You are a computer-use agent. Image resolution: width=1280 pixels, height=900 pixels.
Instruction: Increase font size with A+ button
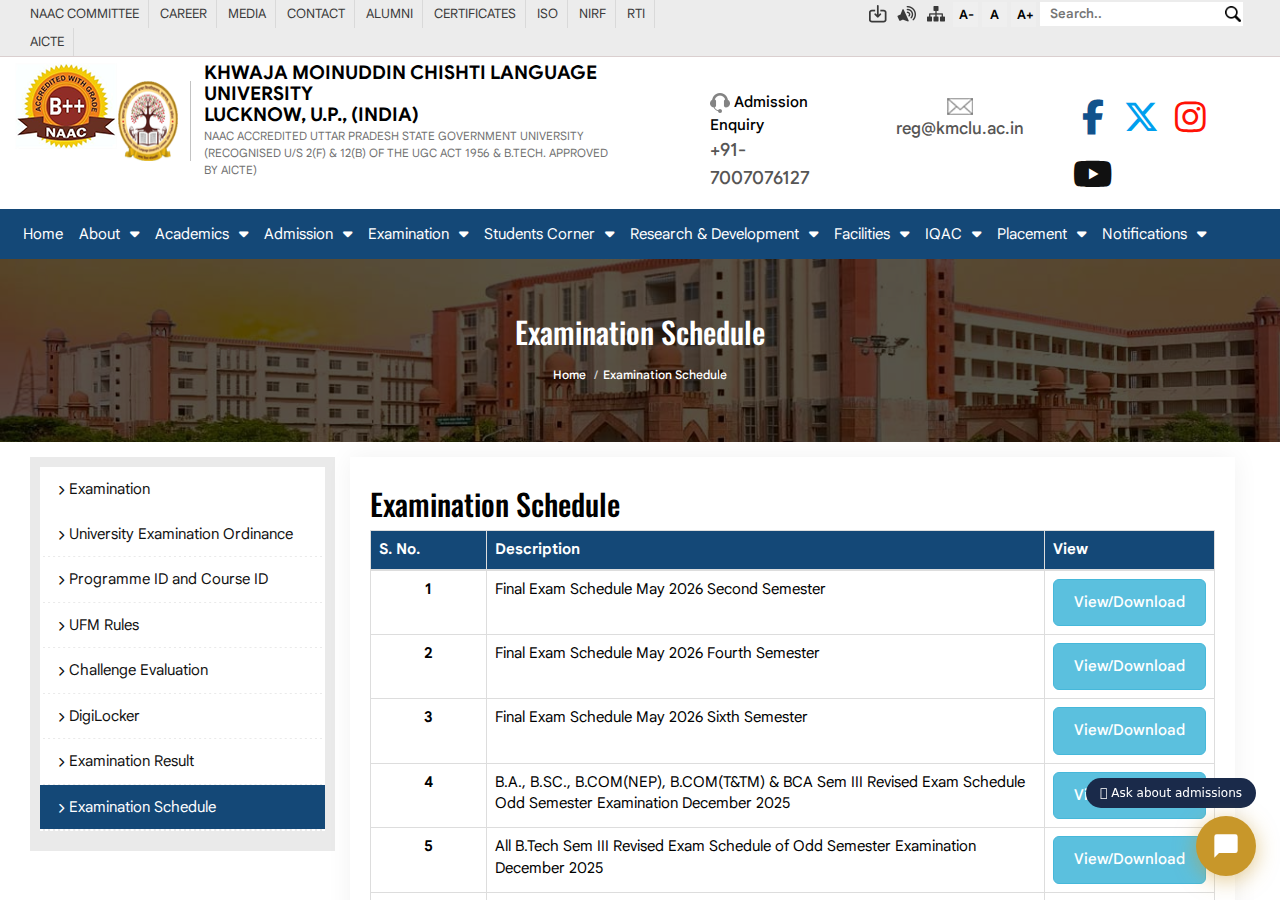(x=1025, y=14)
